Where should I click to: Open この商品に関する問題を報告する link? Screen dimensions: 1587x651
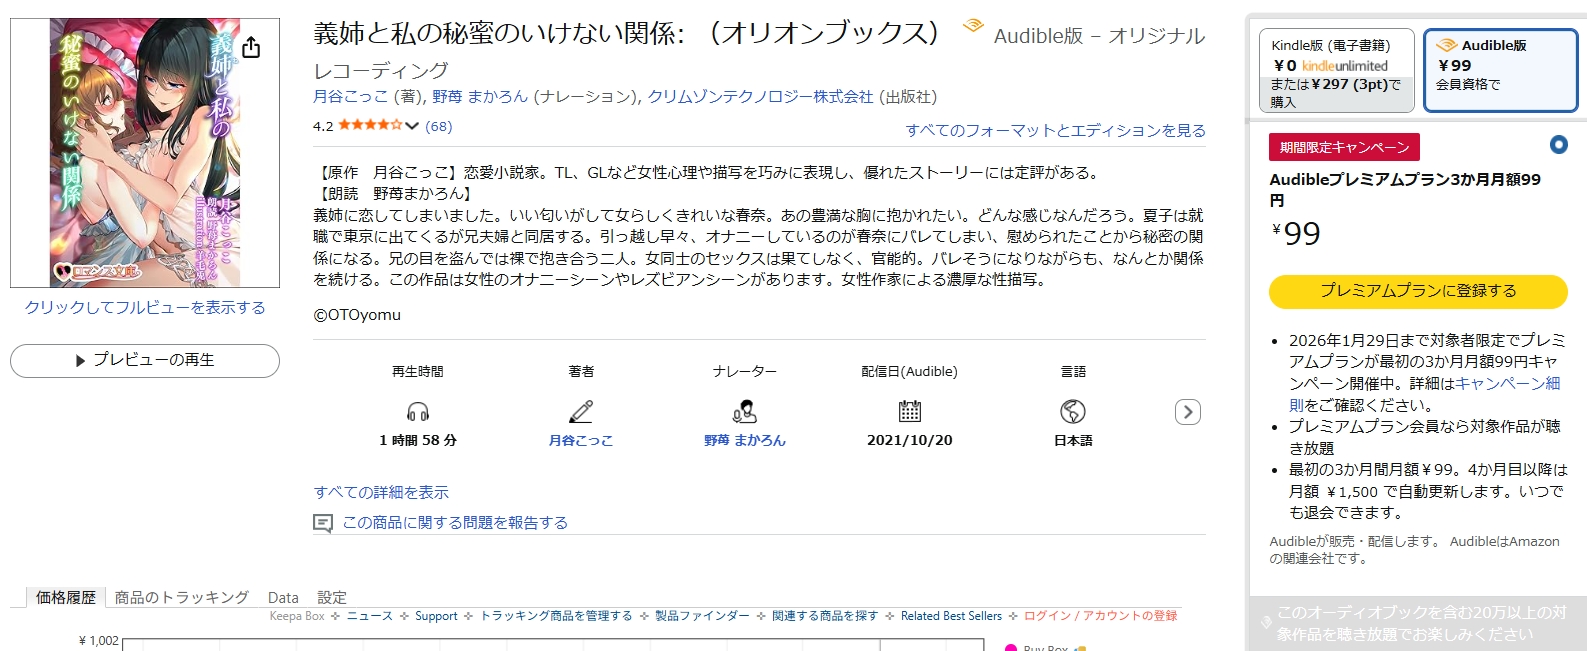[455, 522]
